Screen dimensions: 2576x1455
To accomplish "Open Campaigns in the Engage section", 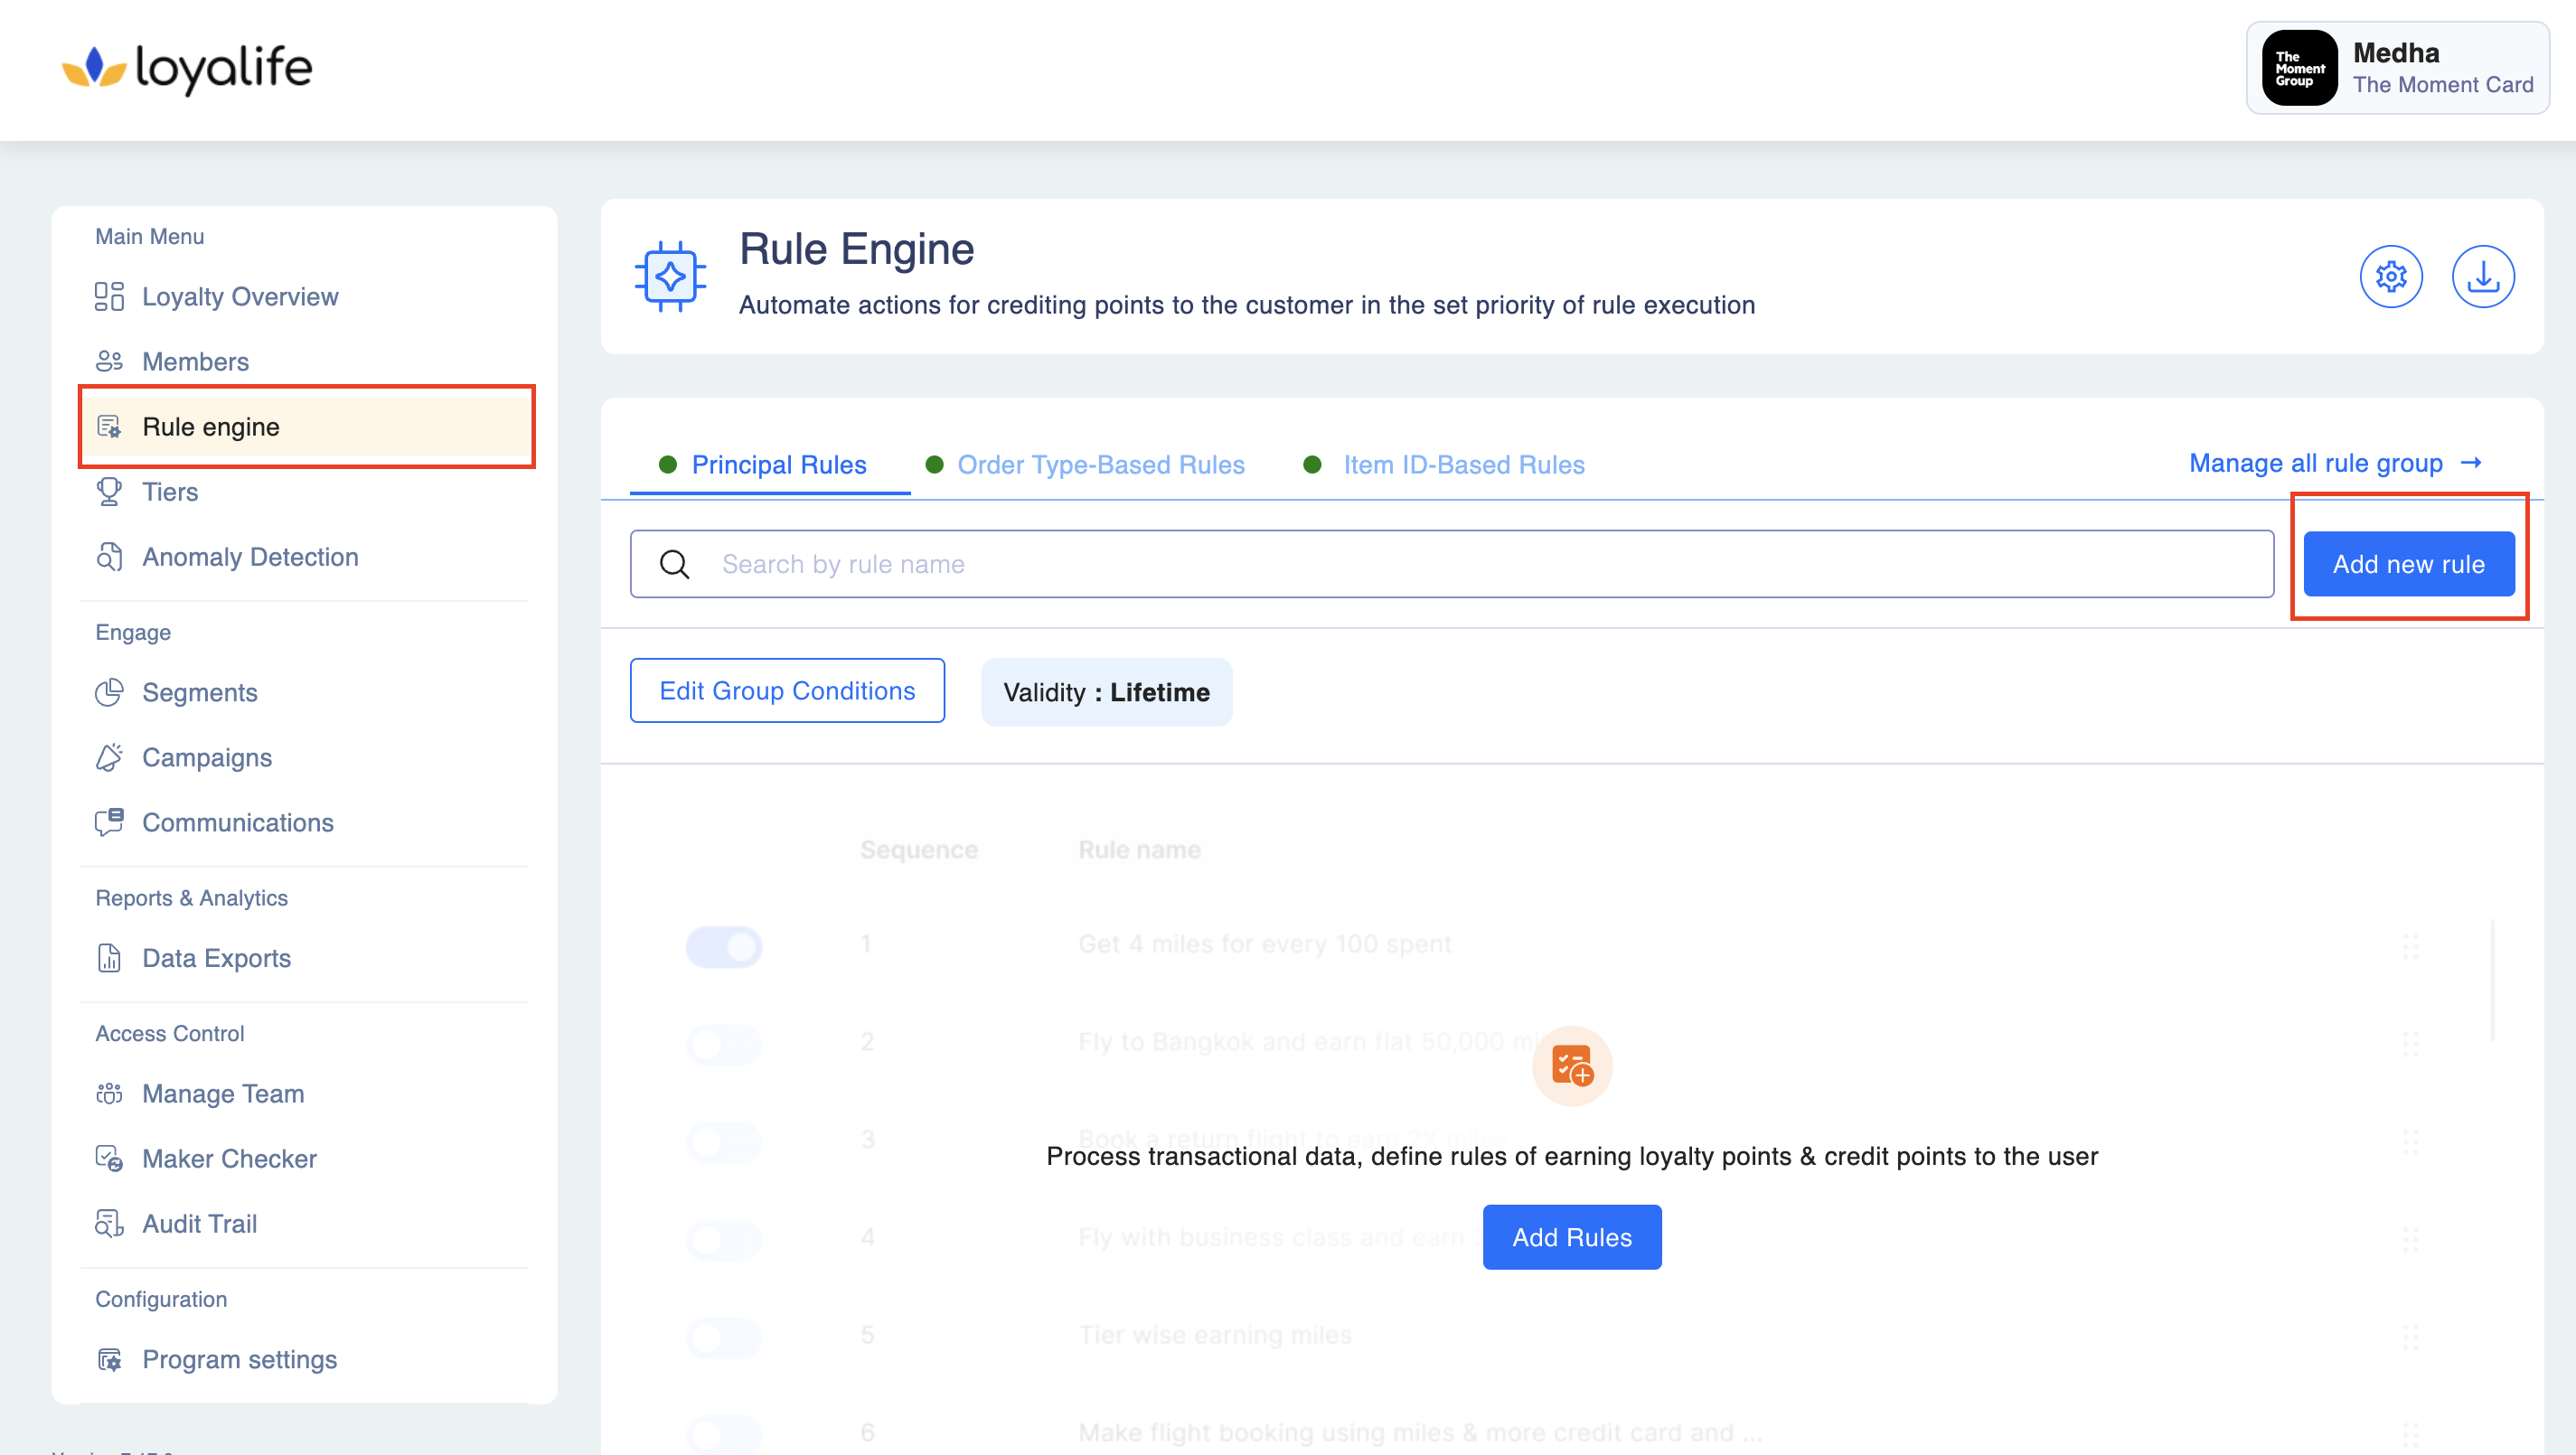I will 207,757.
